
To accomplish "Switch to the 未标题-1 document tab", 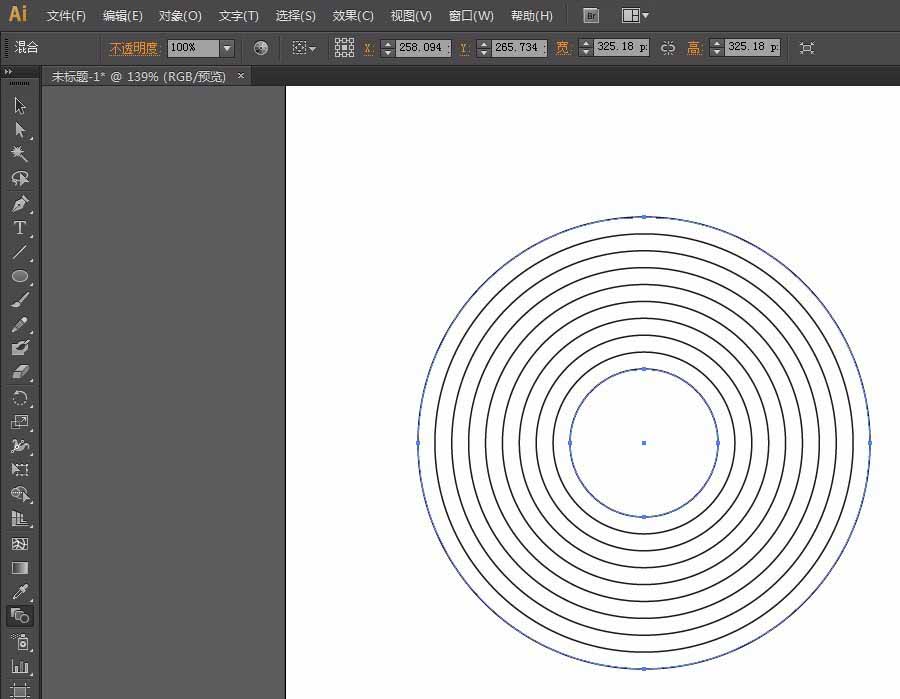I will click(138, 76).
